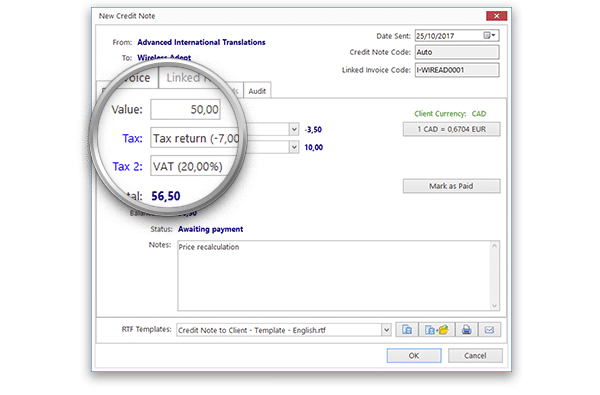The height and width of the screenshot is (395, 600).
Task: Click the Linked Invoice Code field
Action: (457, 70)
